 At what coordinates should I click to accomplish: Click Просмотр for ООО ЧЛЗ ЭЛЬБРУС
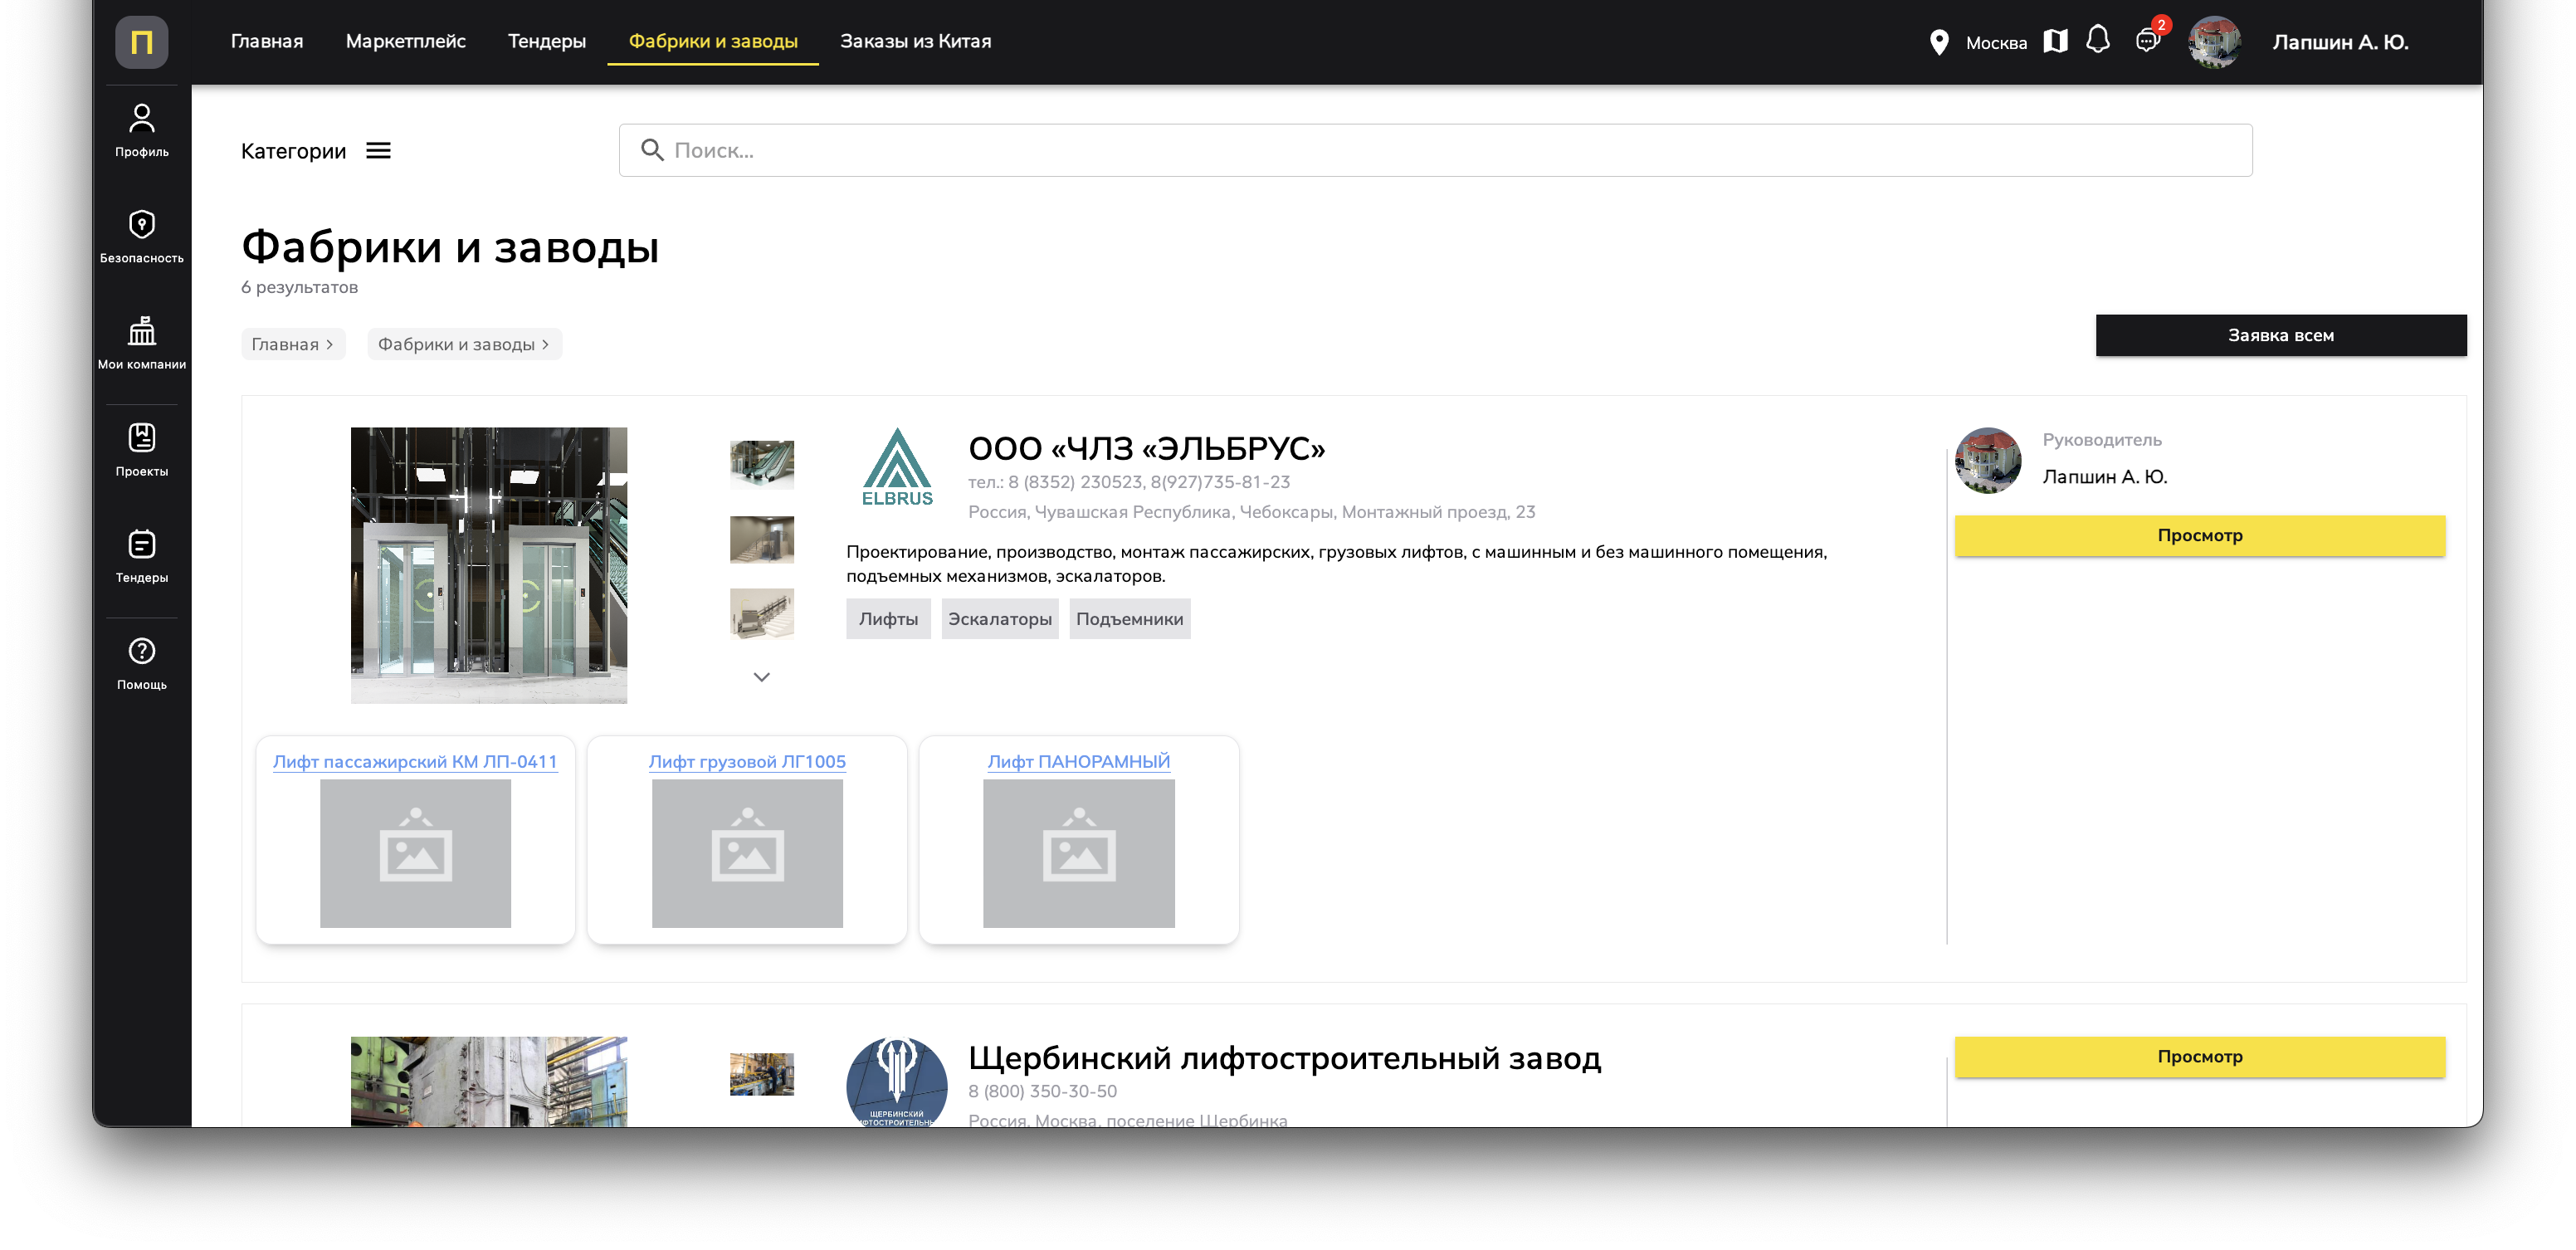2200,536
